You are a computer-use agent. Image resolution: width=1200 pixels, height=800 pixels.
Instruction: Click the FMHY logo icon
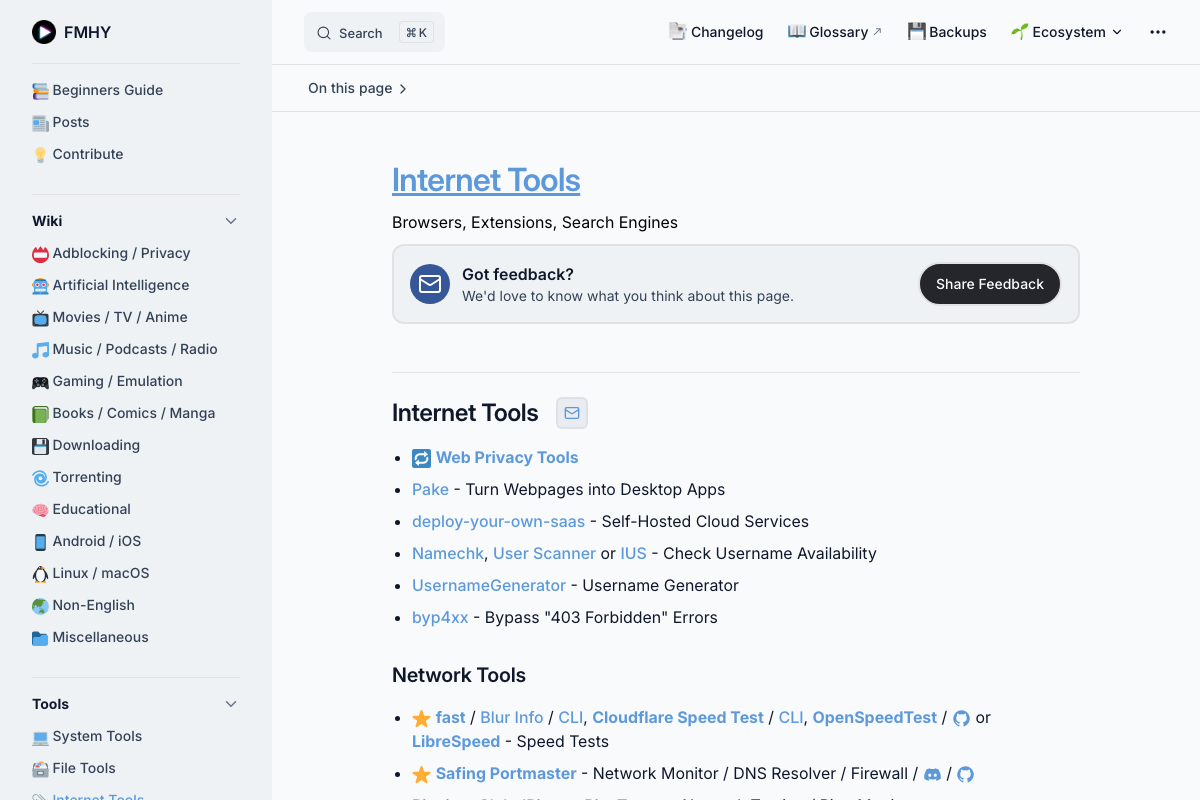tap(44, 32)
